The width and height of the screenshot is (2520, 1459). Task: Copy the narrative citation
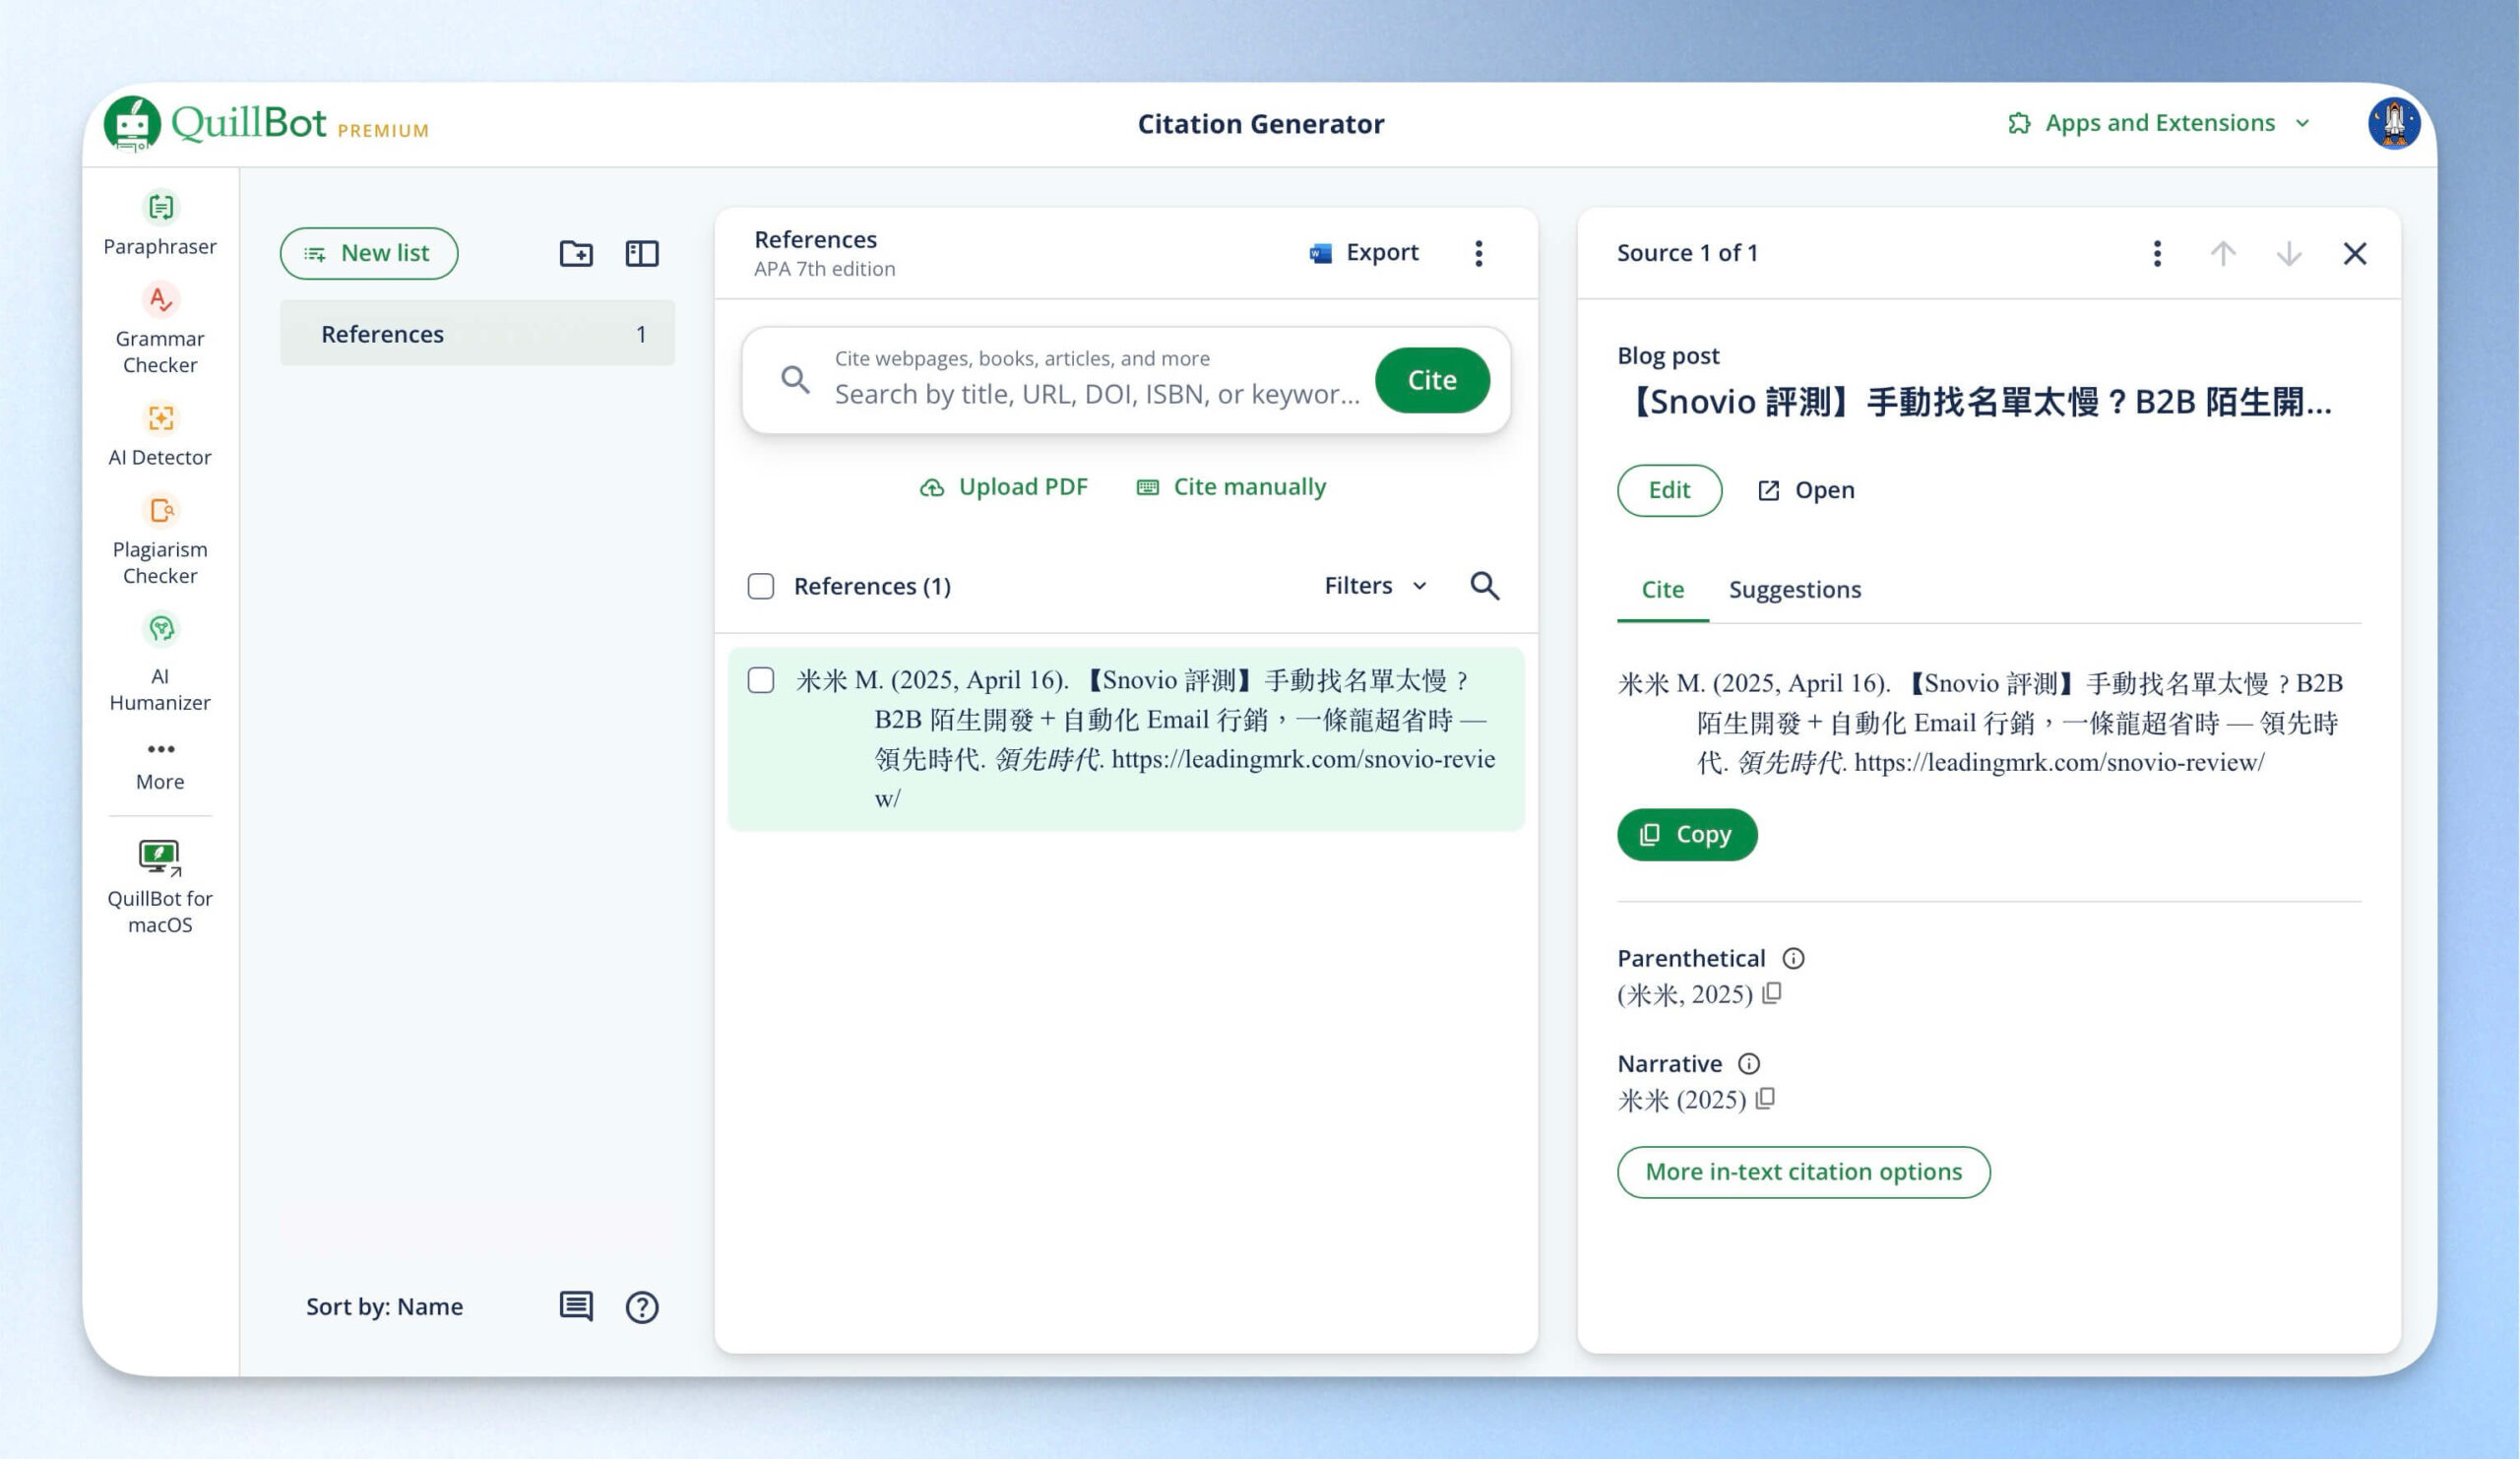1766,1098
